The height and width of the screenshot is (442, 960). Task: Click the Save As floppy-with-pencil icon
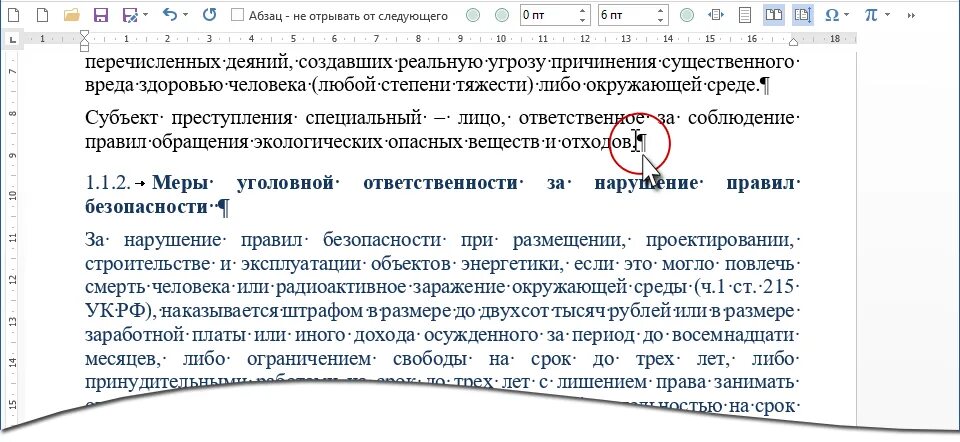pos(130,15)
